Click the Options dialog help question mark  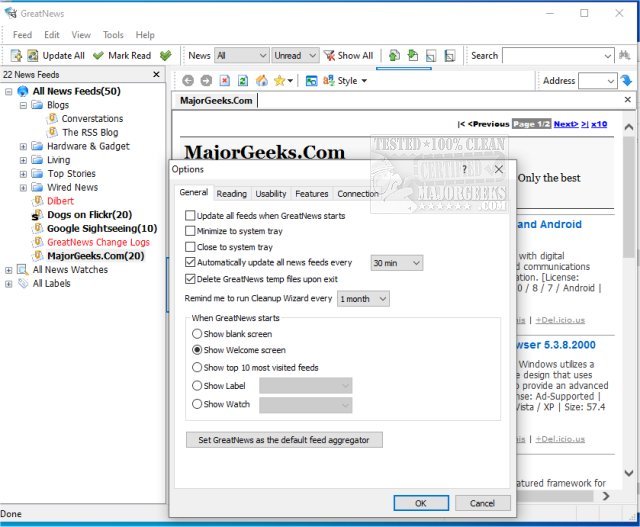(464, 169)
